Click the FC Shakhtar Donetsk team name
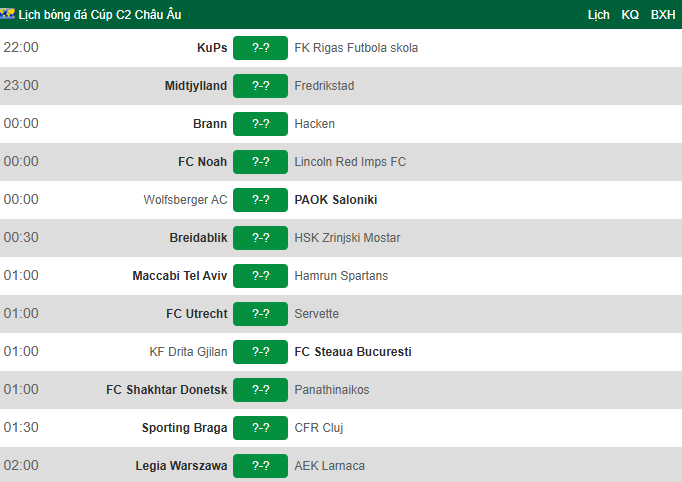 167,390
